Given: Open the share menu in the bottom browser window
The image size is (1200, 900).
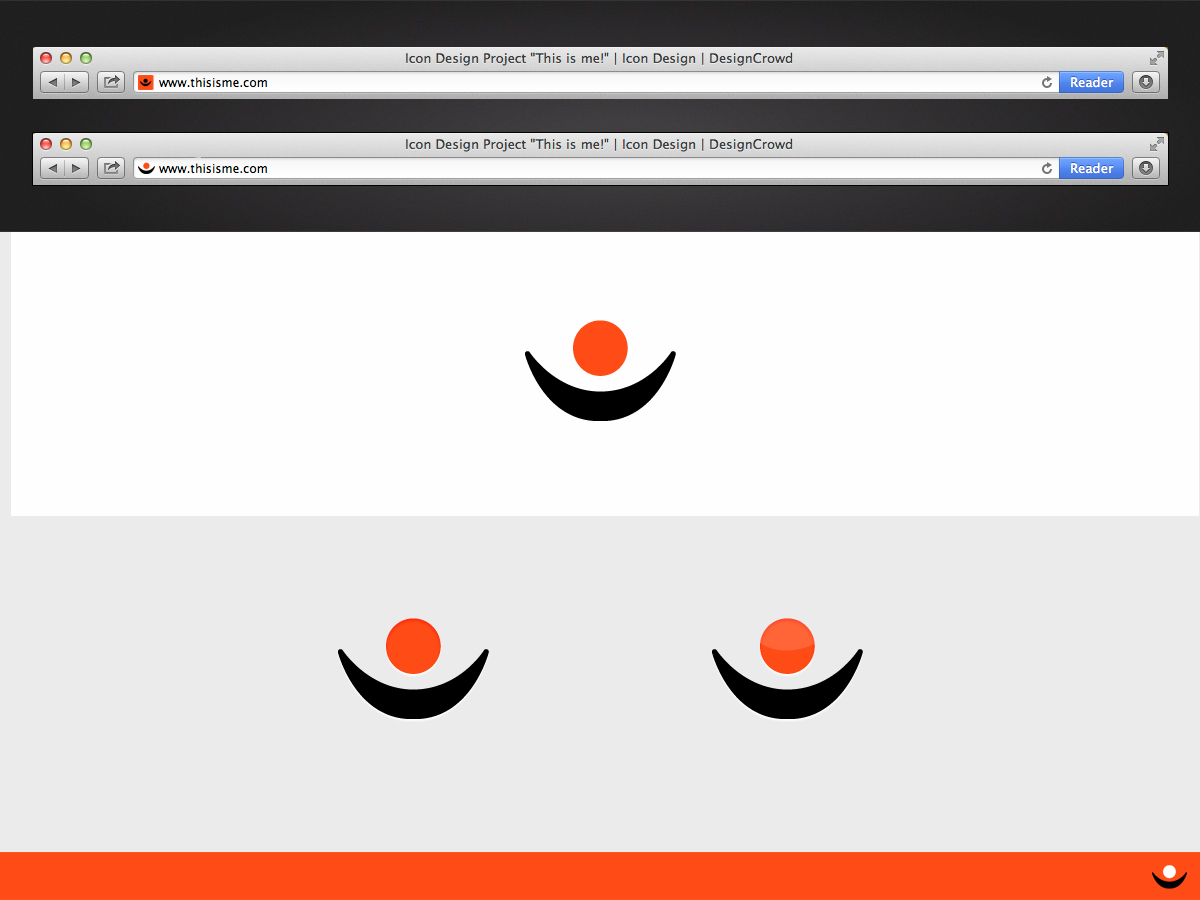Looking at the screenshot, I should (x=111, y=168).
